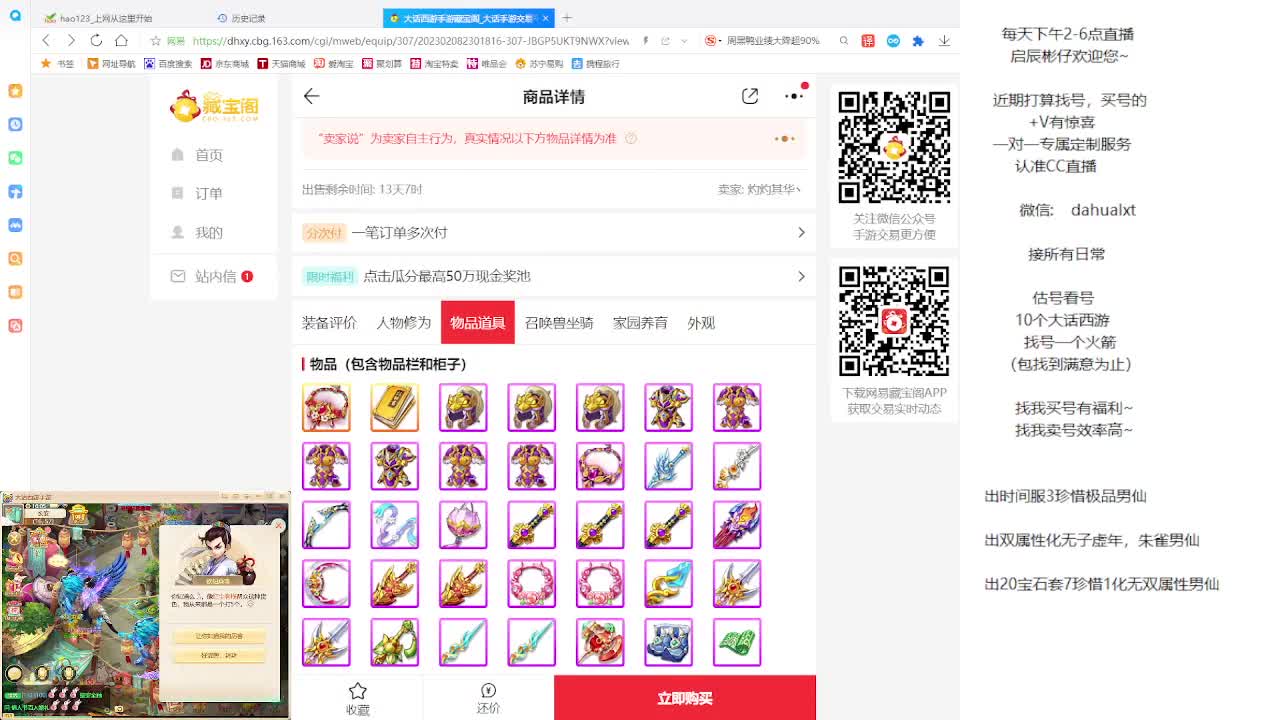Open the browser home page icon
The height and width of the screenshot is (720, 1280).
coord(121,41)
